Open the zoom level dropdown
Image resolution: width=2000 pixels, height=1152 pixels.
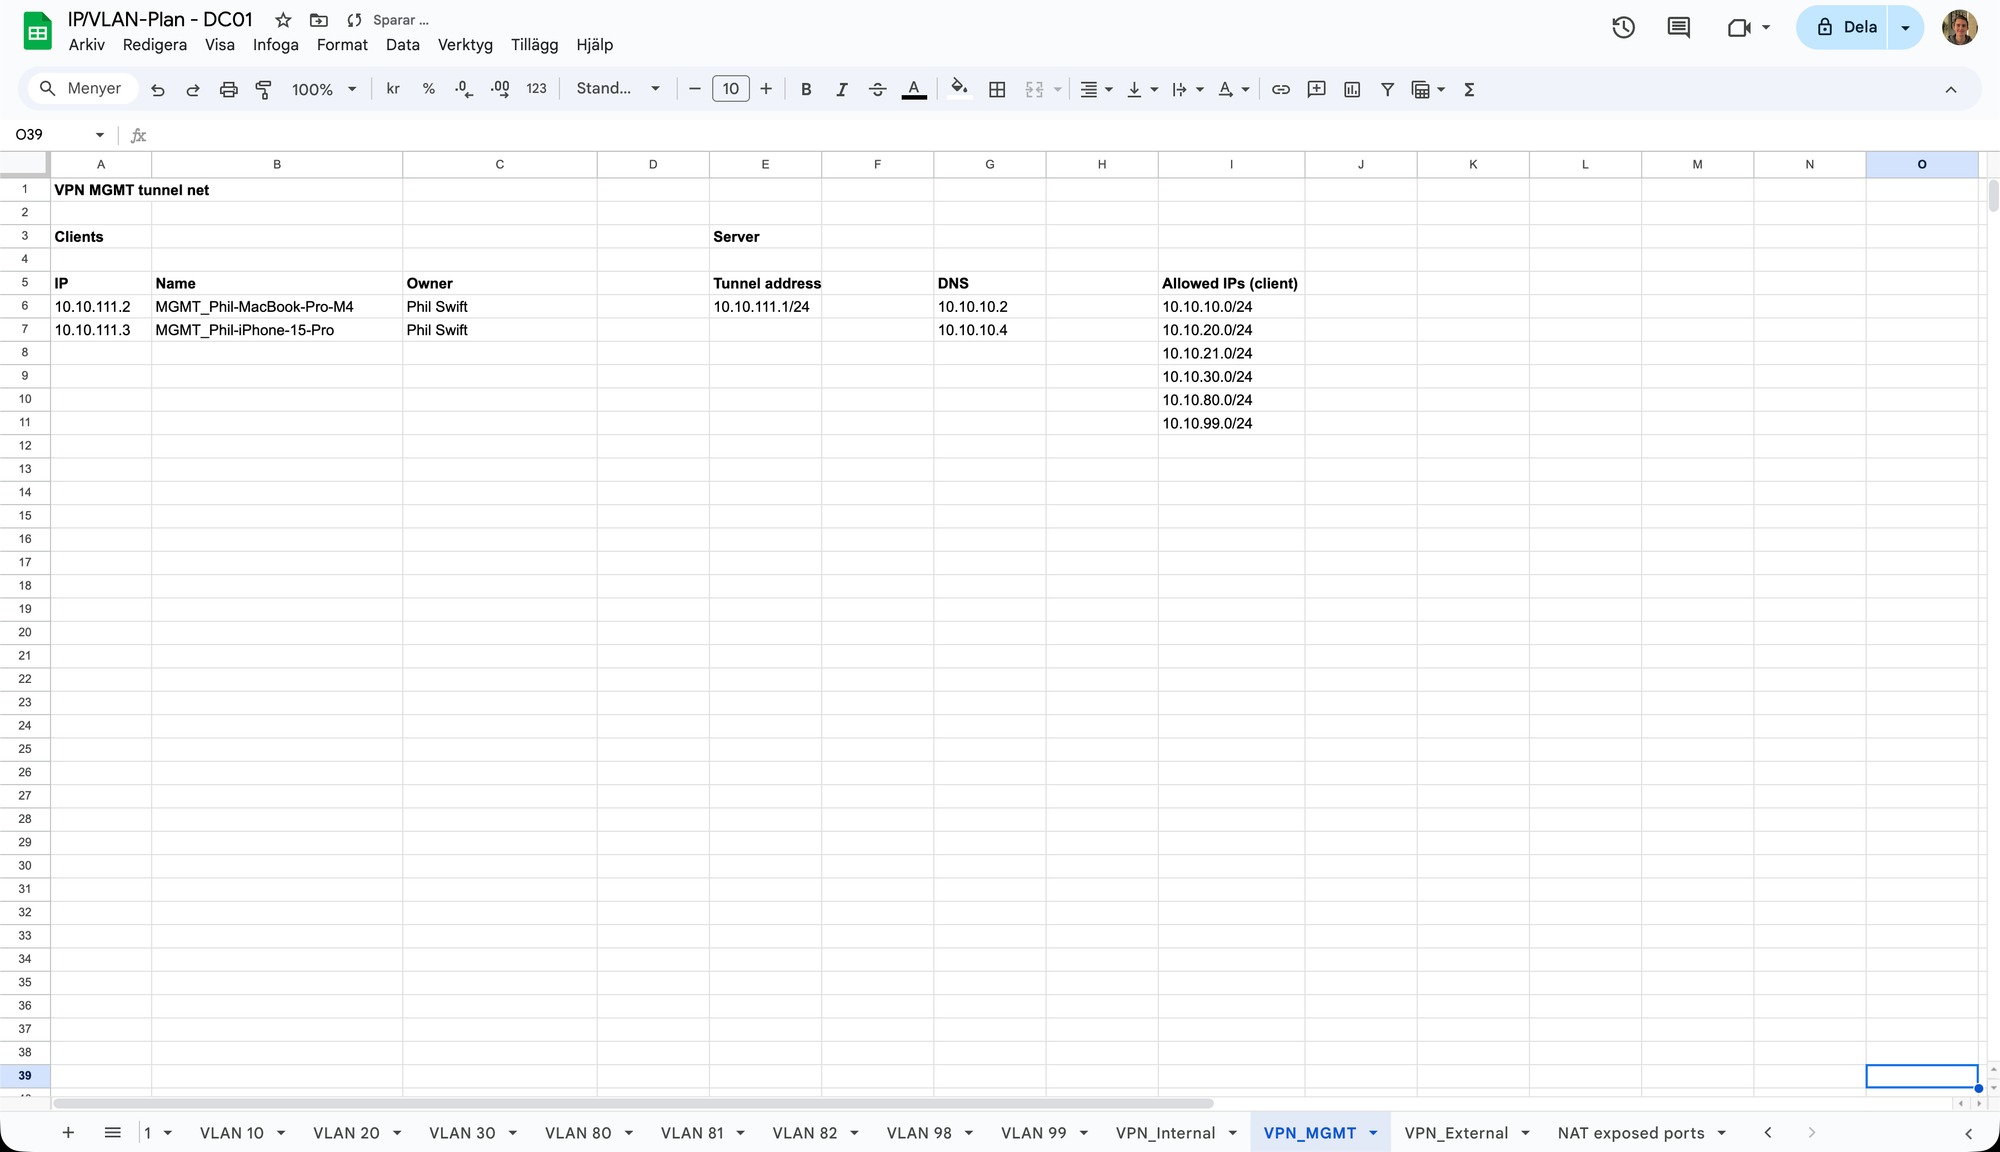click(x=322, y=89)
